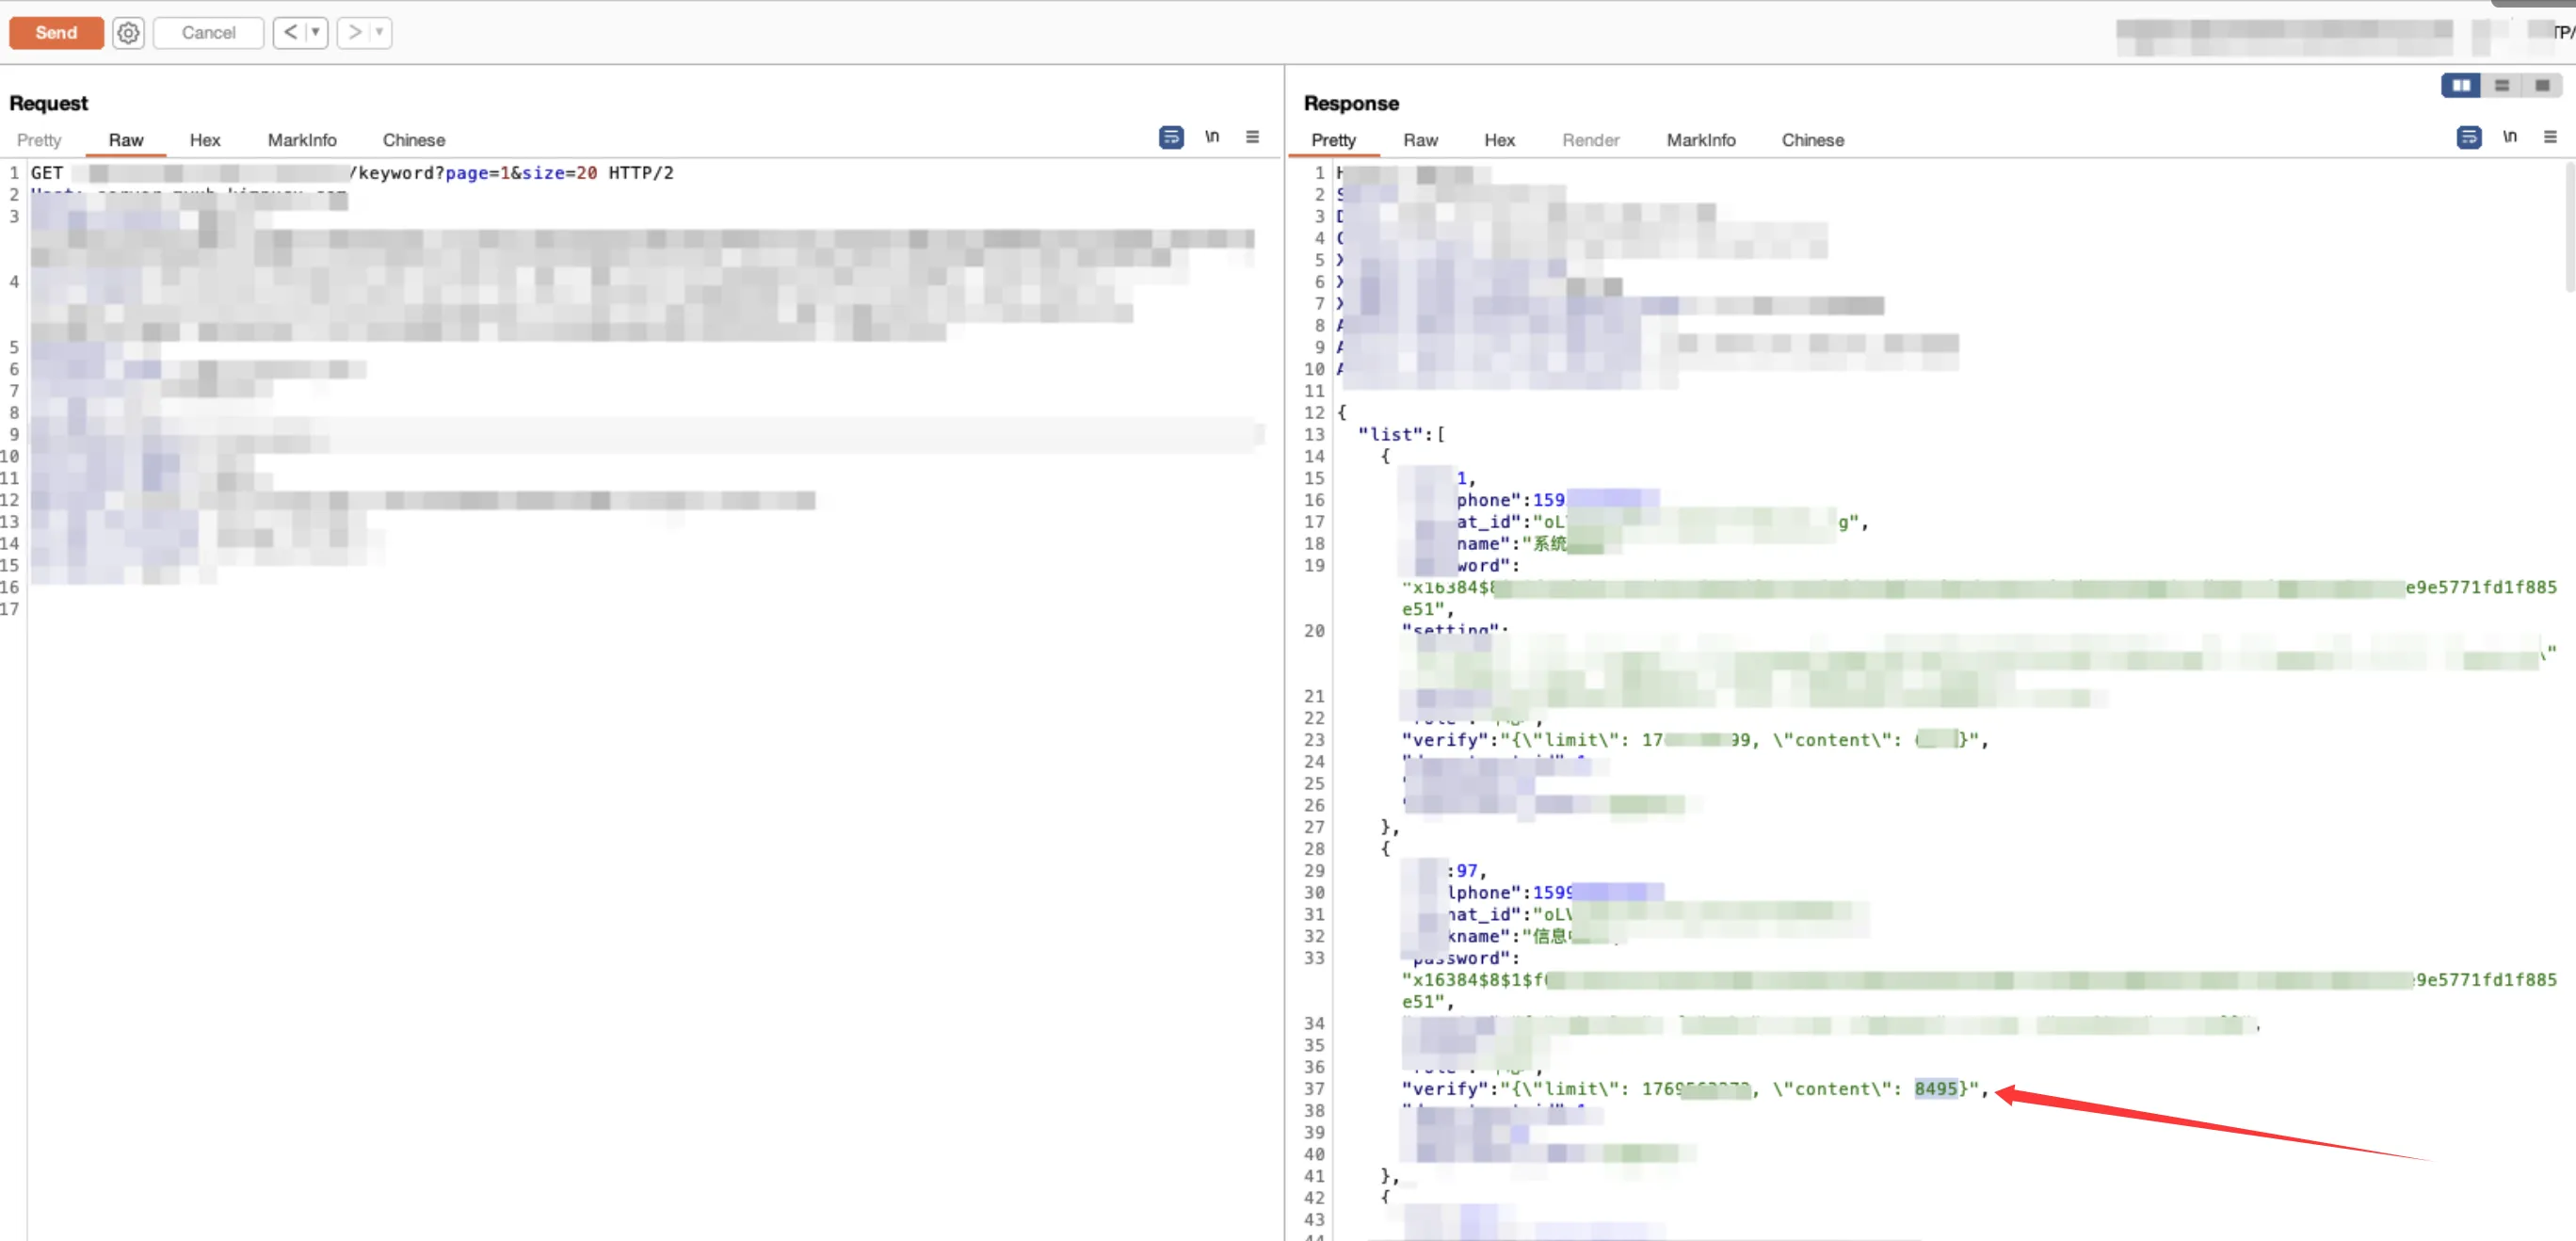Toggle word wrap icon in Request panel
Viewport: 2576px width, 1241px height.
(x=1171, y=137)
